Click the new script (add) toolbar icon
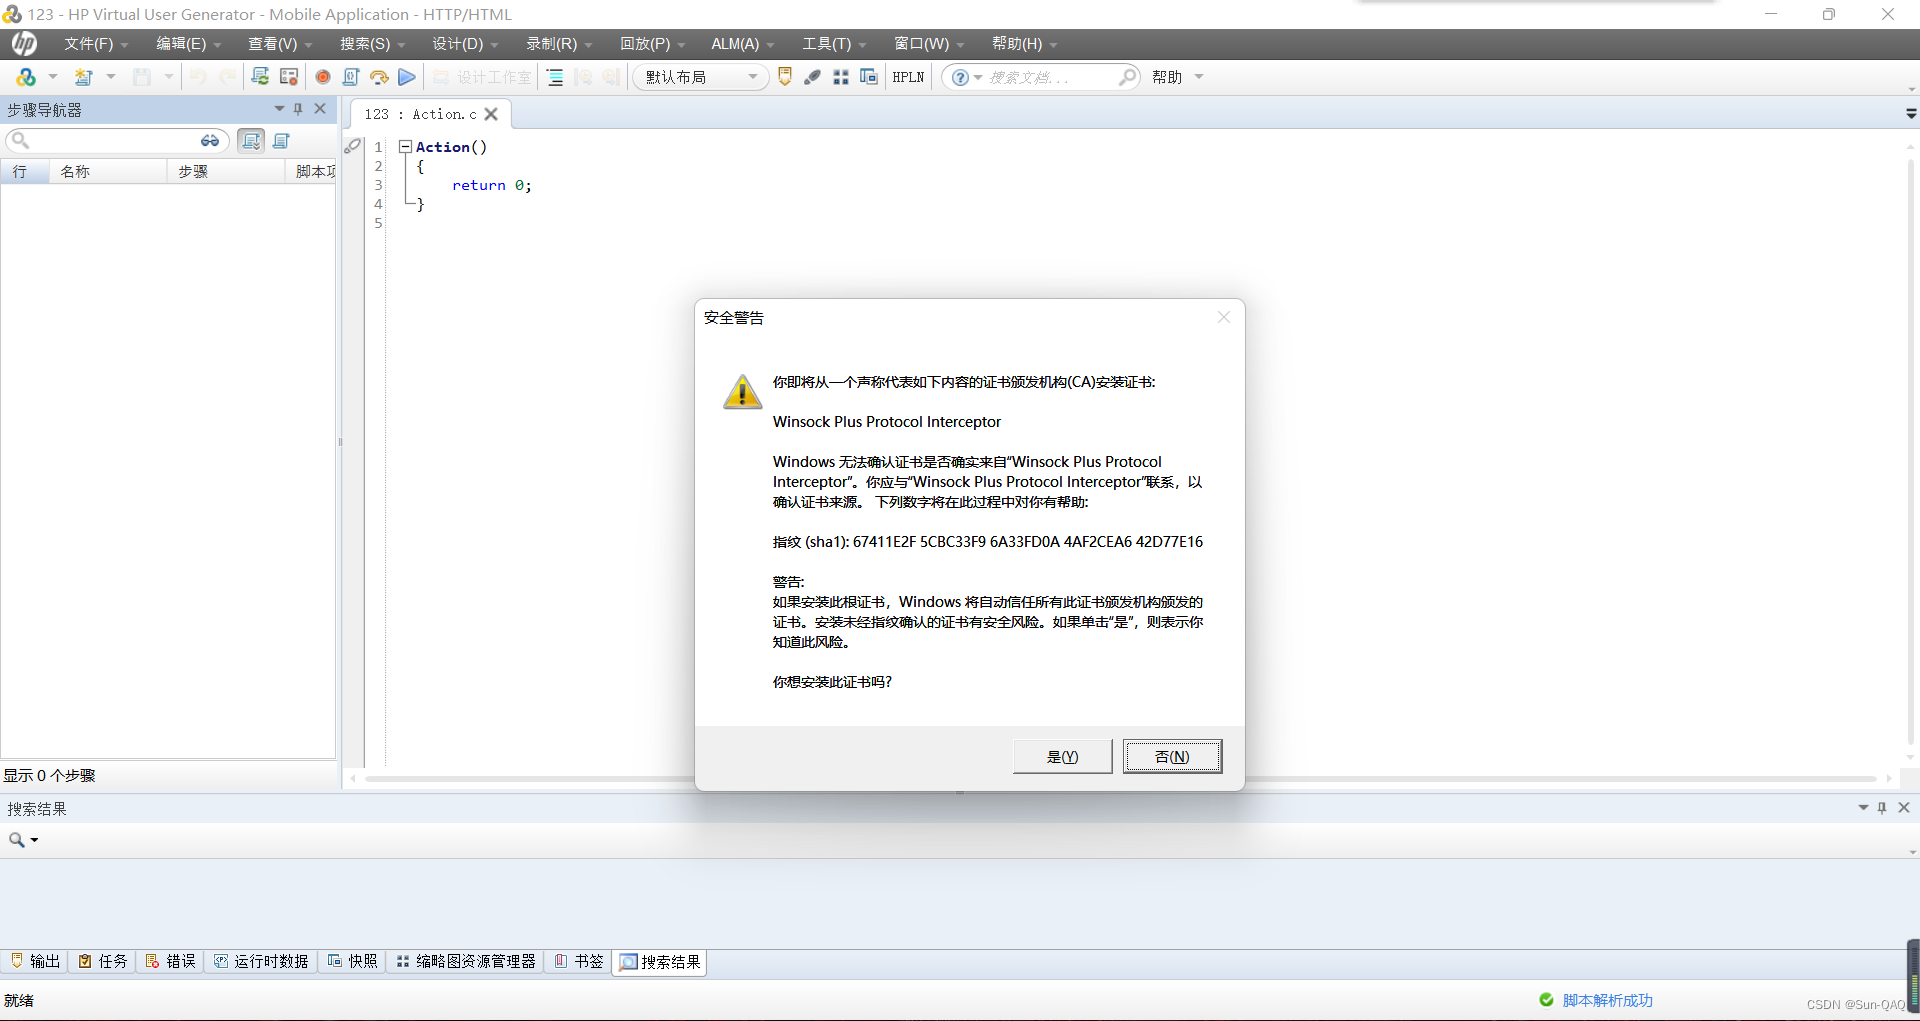This screenshot has width=1920, height=1021. coord(26,77)
